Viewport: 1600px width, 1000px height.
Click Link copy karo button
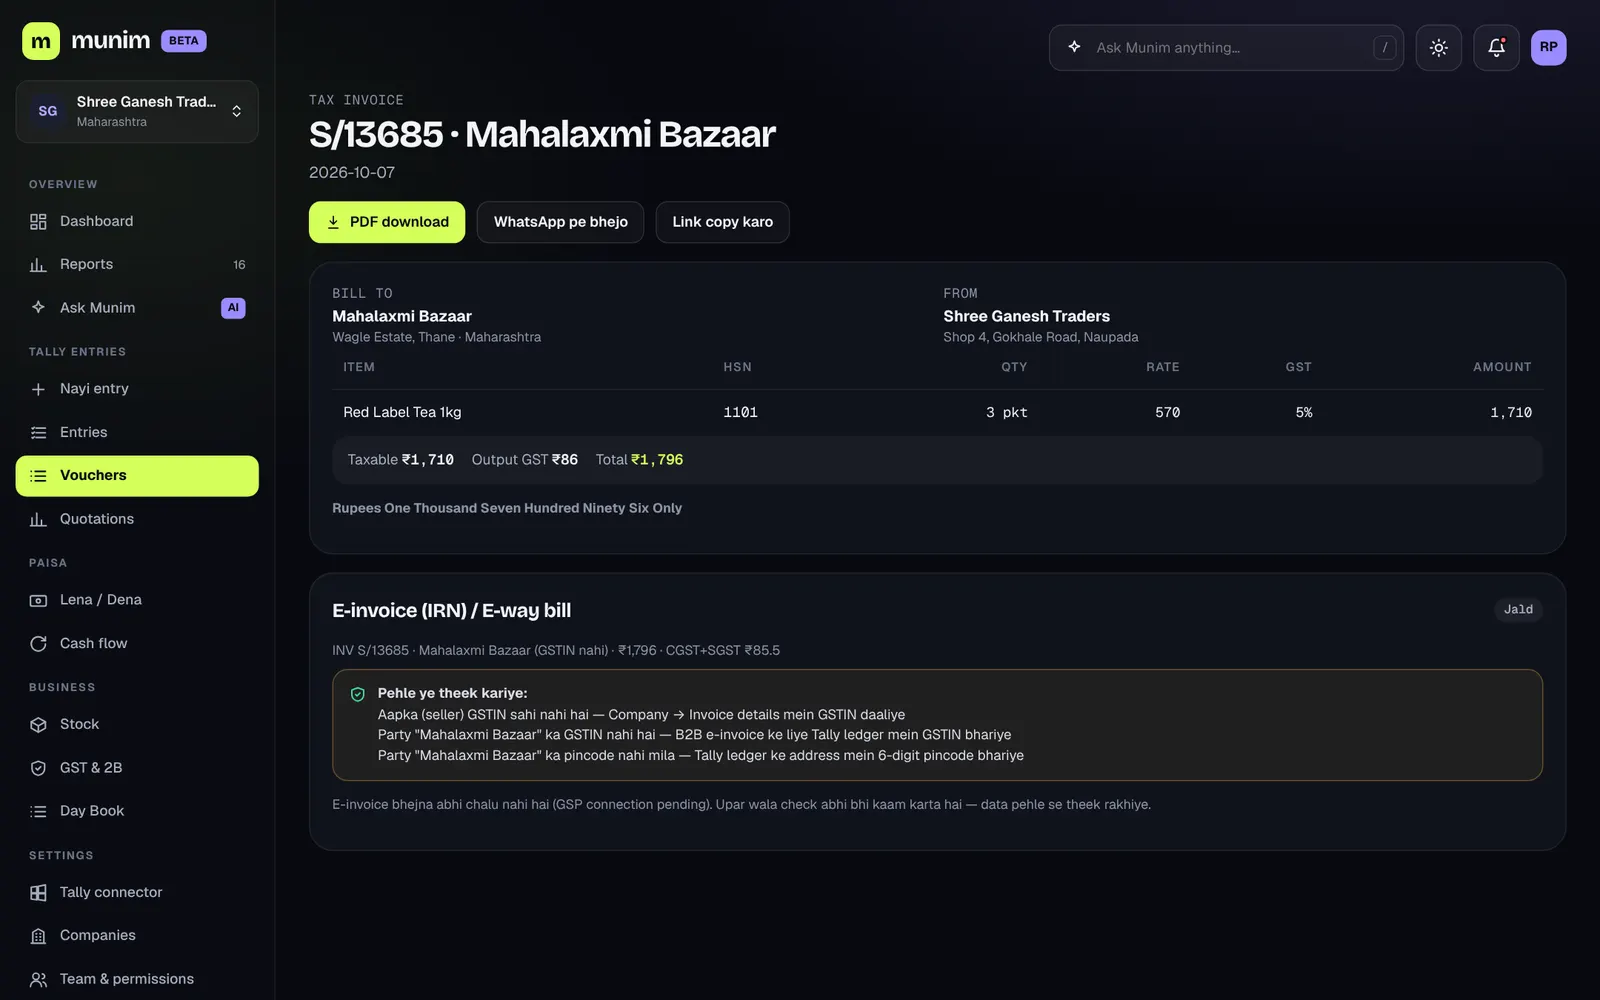(x=723, y=222)
